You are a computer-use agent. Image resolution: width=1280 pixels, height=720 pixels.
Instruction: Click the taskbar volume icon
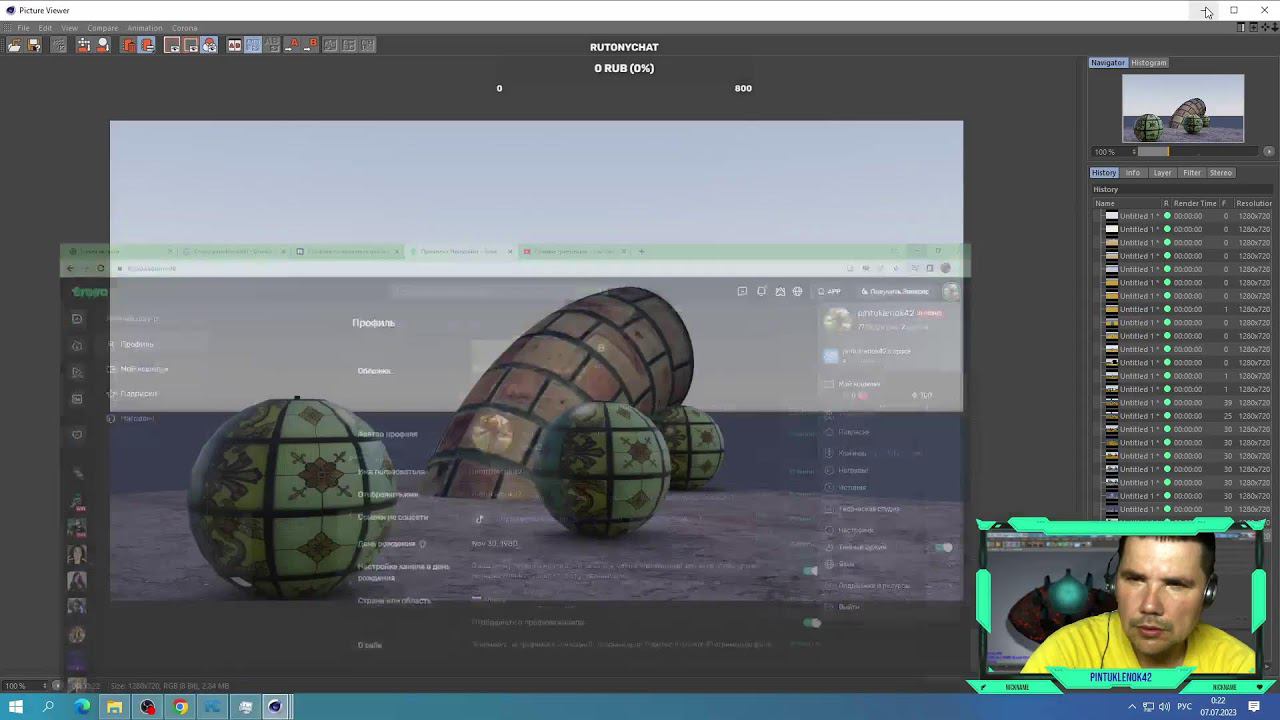tap(1163, 707)
